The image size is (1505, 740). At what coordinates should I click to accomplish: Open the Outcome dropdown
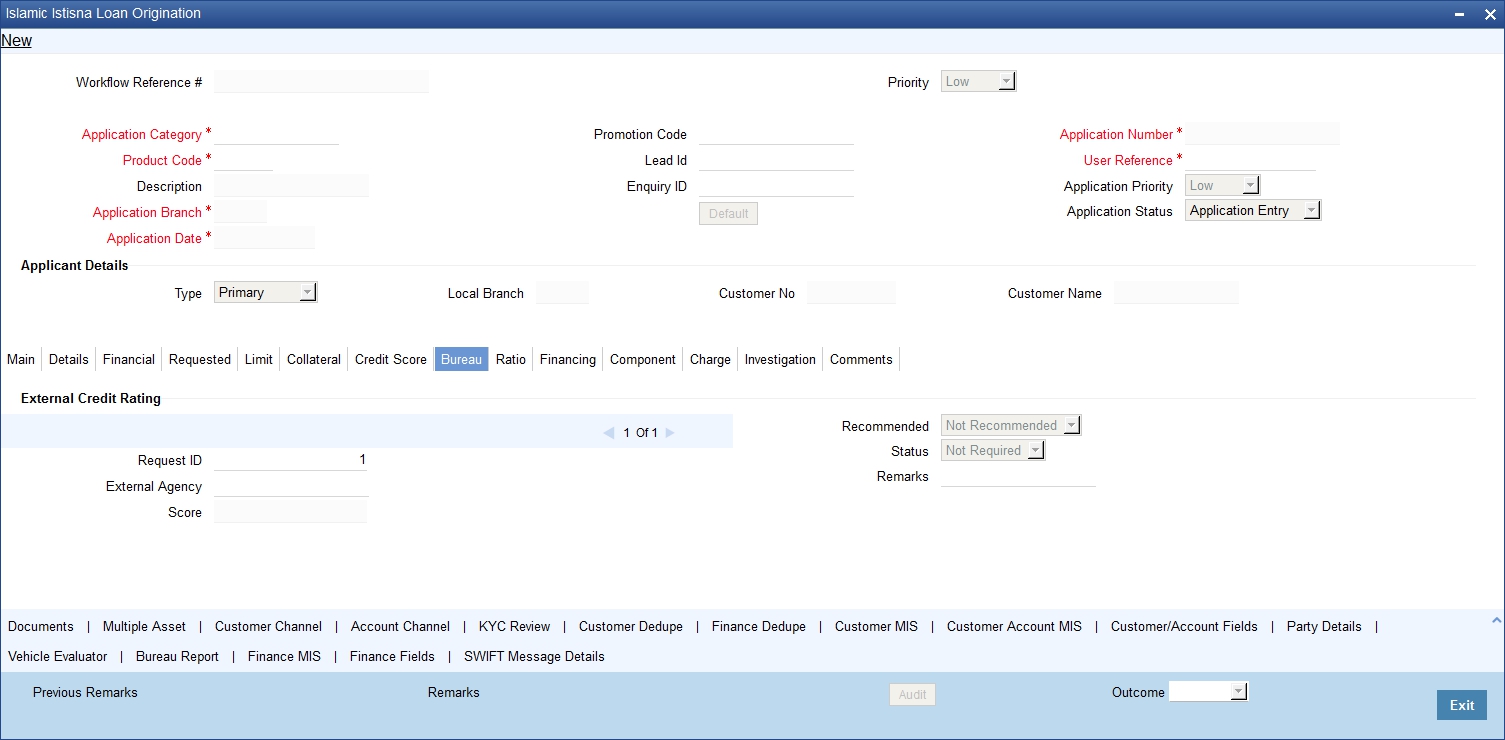1208,692
